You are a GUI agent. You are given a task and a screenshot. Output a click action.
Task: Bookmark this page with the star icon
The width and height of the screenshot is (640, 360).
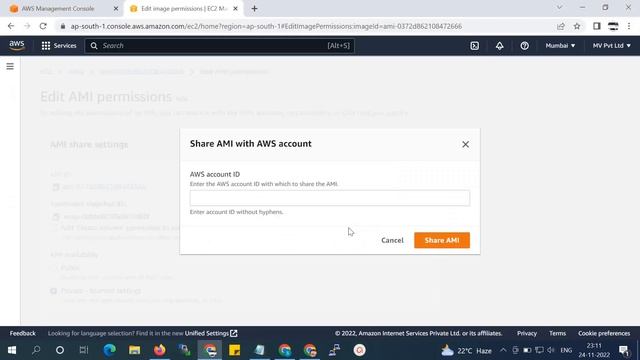coord(577,26)
